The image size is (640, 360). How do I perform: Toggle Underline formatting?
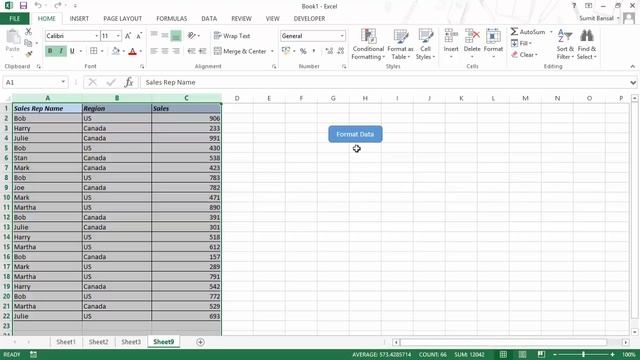coord(72,51)
